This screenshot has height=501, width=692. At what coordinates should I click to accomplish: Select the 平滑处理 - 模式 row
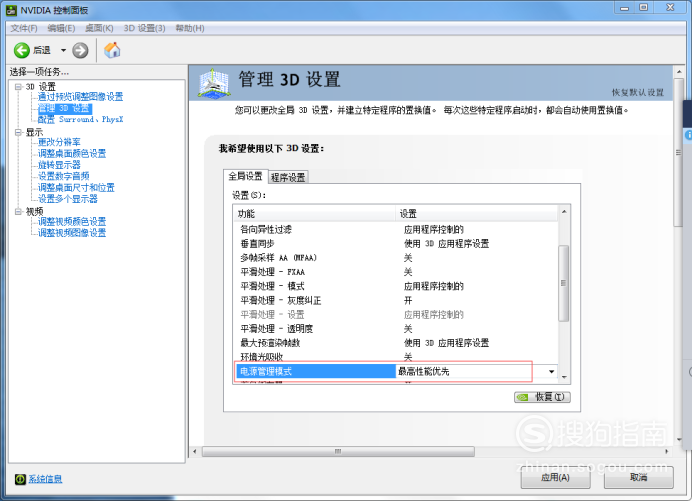395,286
